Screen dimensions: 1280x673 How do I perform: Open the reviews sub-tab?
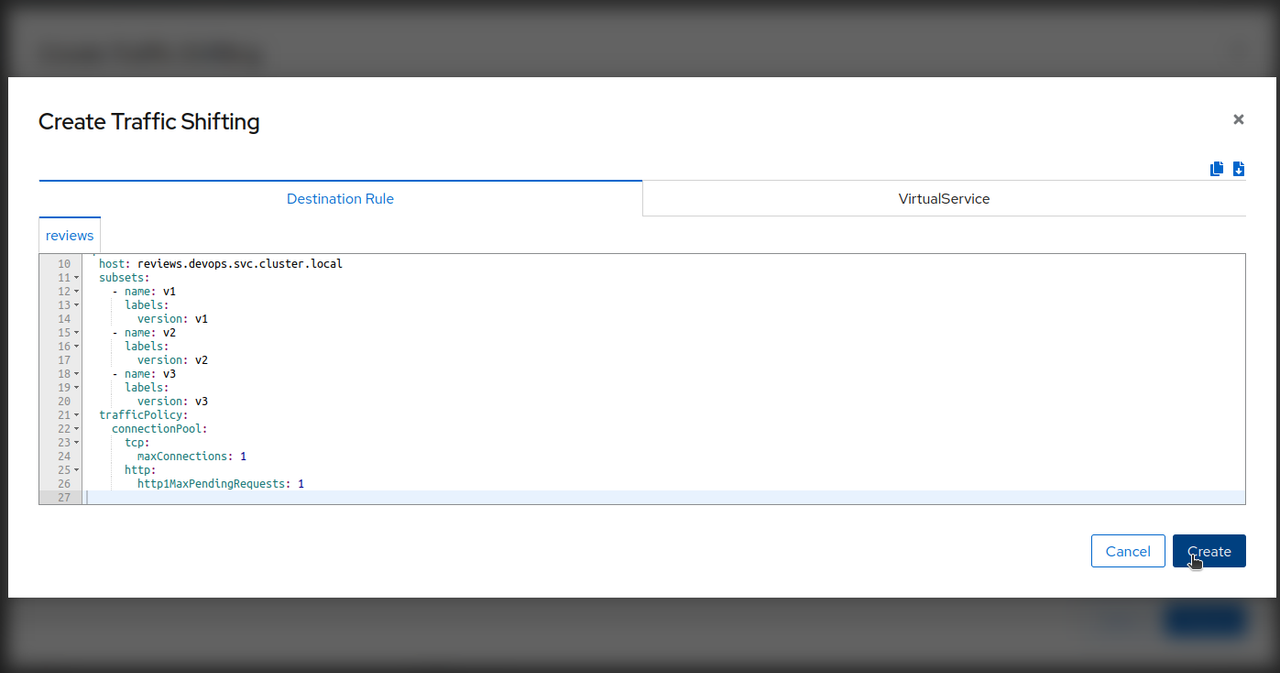pos(70,236)
